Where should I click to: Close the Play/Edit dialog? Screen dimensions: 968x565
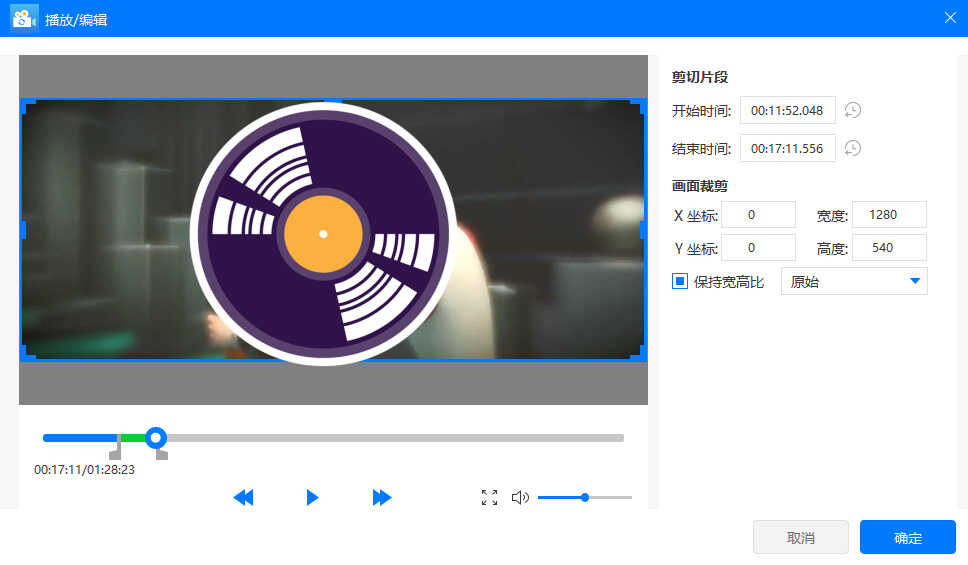point(950,18)
